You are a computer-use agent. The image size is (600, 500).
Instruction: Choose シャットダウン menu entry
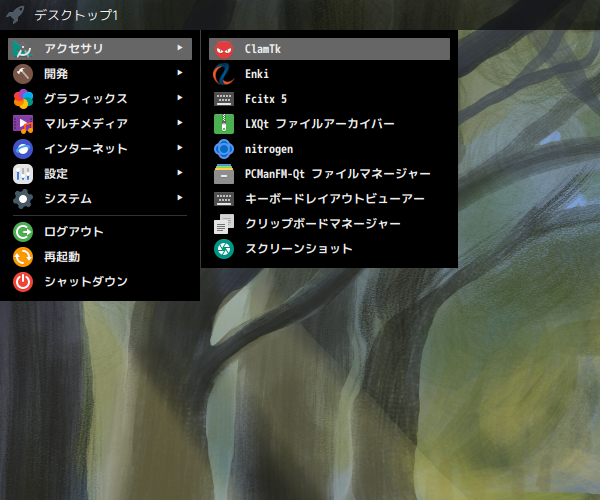tap(100, 282)
